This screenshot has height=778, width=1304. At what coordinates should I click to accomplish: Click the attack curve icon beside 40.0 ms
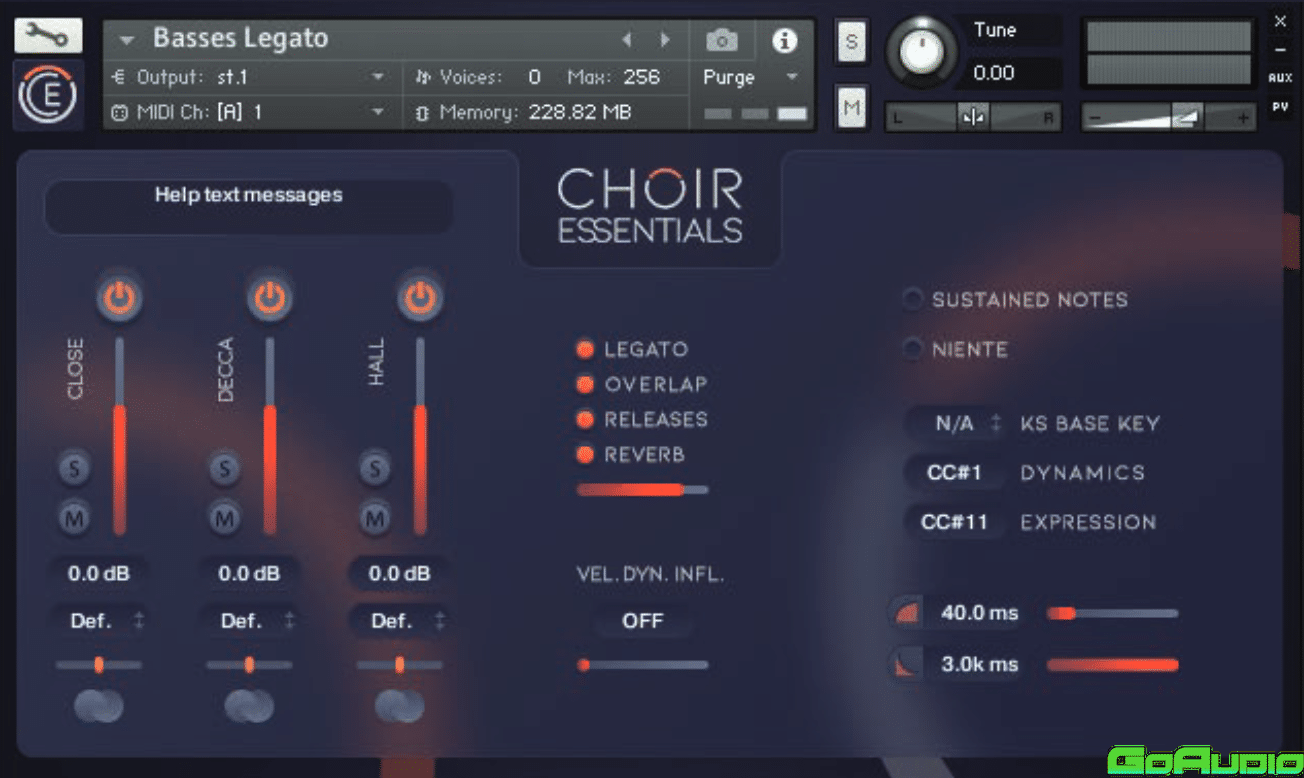[906, 612]
